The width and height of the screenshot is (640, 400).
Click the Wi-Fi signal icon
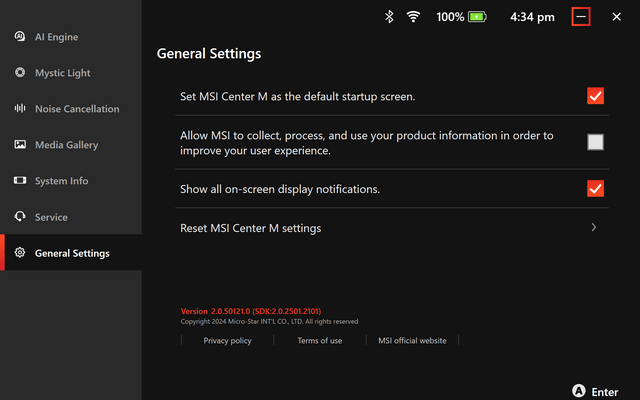[x=413, y=17]
